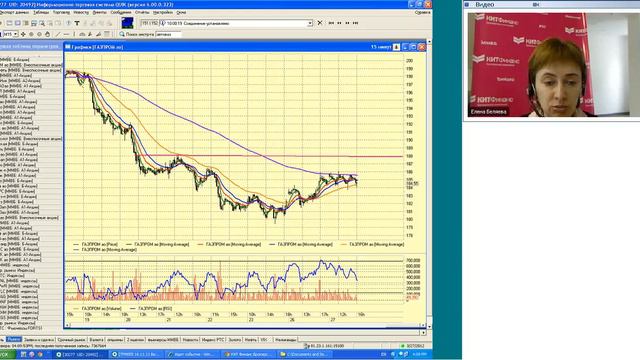Screen dimensions: 640x360
Task: Open the Таблицы menu
Action: point(41,13)
